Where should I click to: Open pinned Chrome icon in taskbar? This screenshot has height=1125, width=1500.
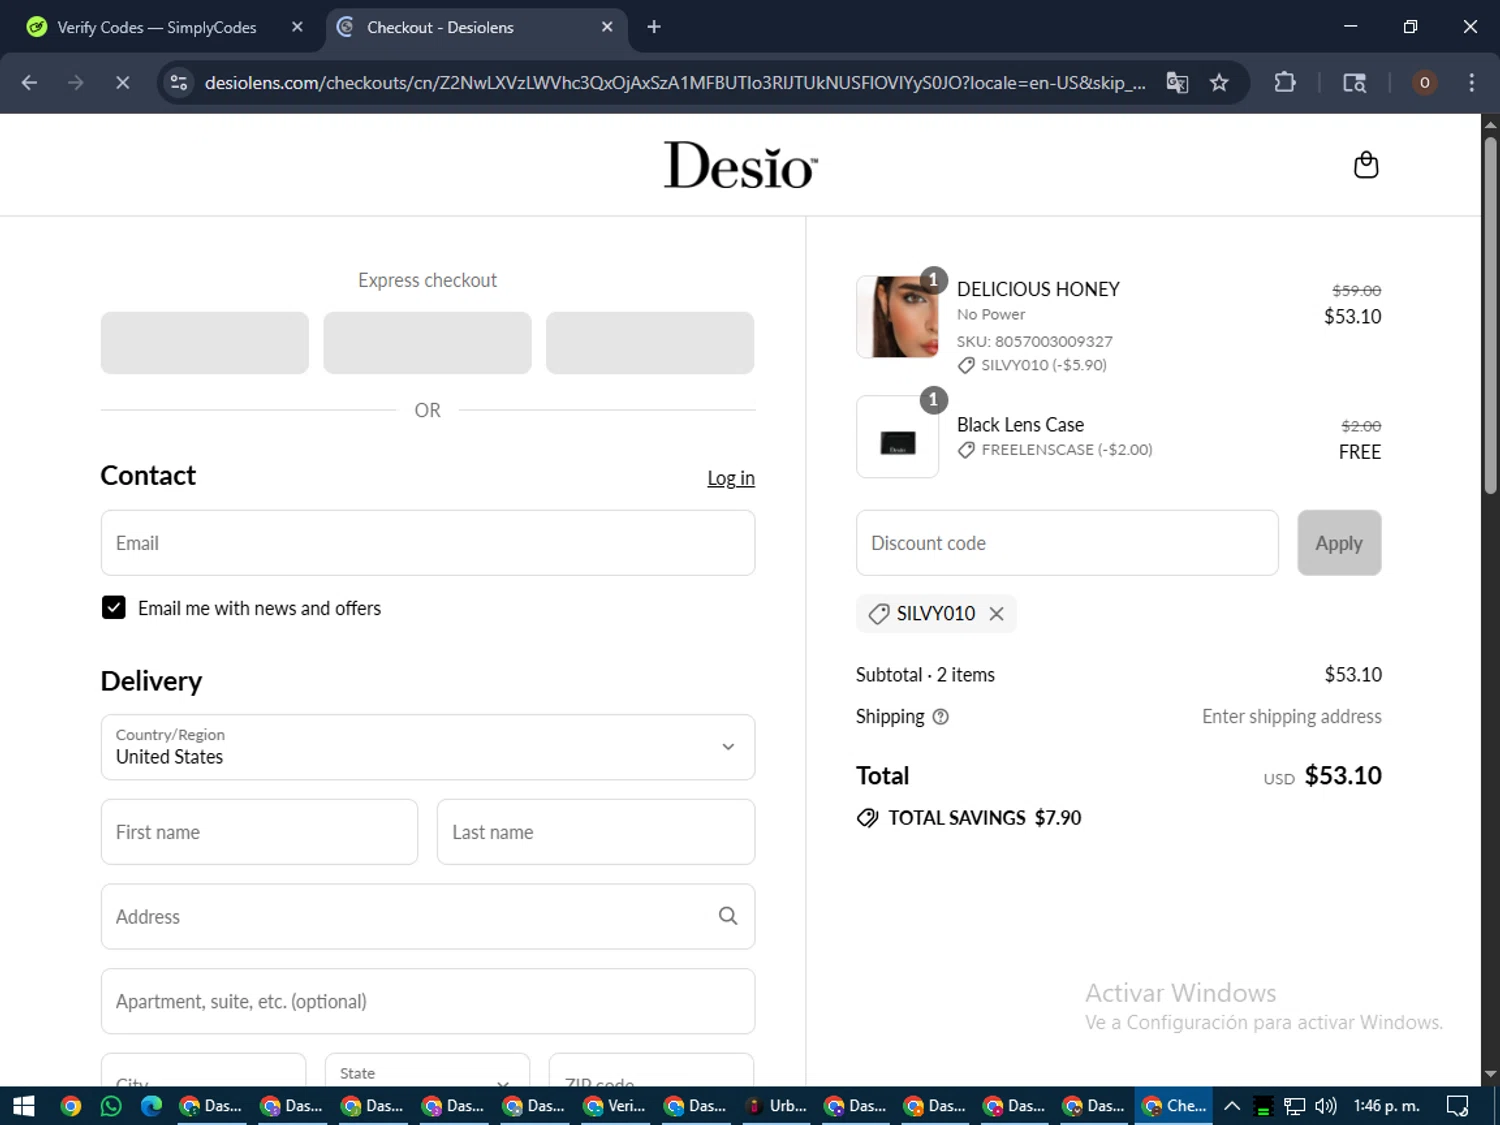(70, 1106)
